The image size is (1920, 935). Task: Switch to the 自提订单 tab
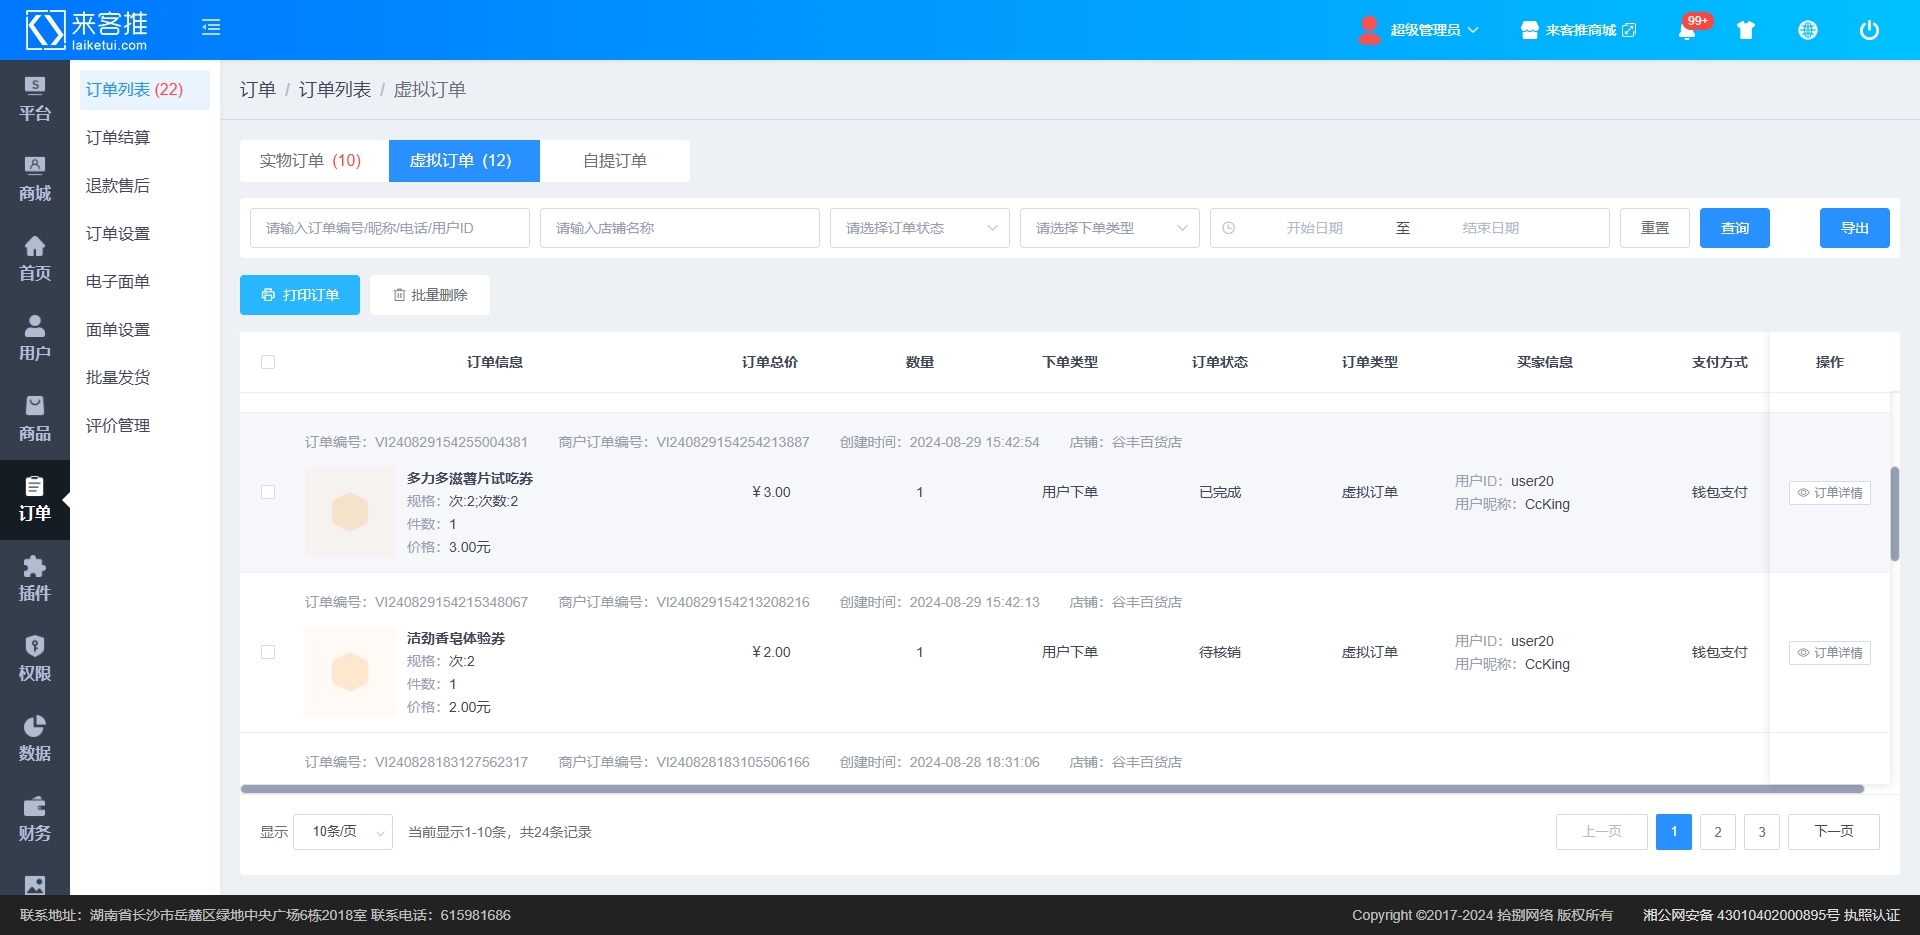click(x=615, y=161)
